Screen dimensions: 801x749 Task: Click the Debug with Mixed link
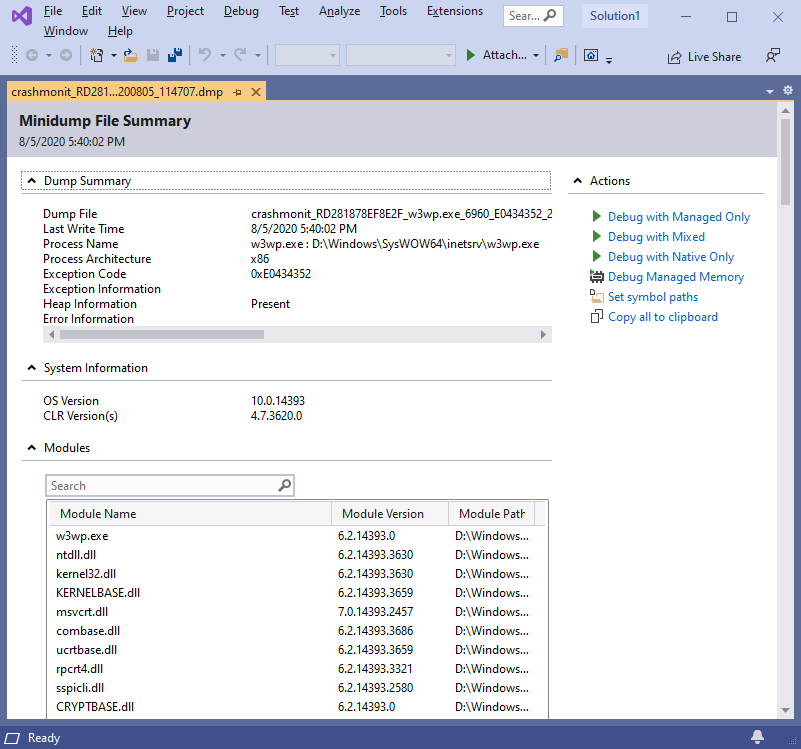(654, 236)
